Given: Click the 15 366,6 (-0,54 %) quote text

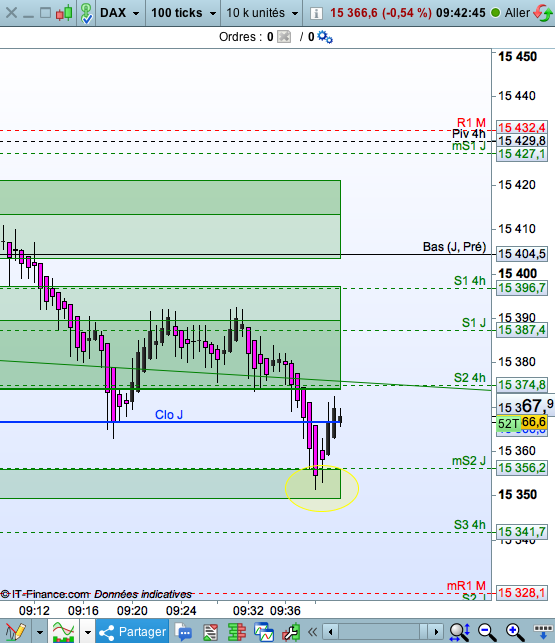Looking at the screenshot, I should tap(381, 13).
